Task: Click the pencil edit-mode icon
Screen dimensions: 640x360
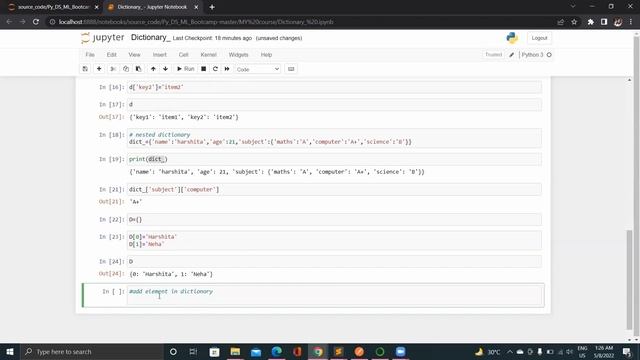Action: [x=511, y=55]
